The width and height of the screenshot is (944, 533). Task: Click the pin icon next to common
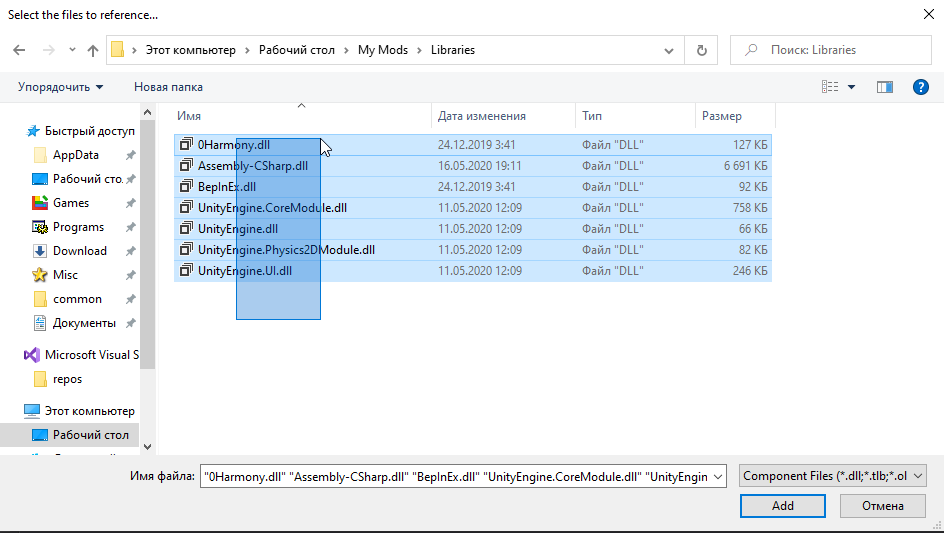(x=130, y=299)
